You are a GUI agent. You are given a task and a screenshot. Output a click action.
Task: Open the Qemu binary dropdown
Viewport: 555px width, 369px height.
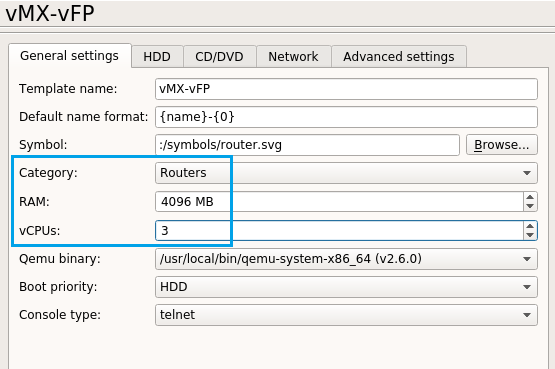point(346,259)
